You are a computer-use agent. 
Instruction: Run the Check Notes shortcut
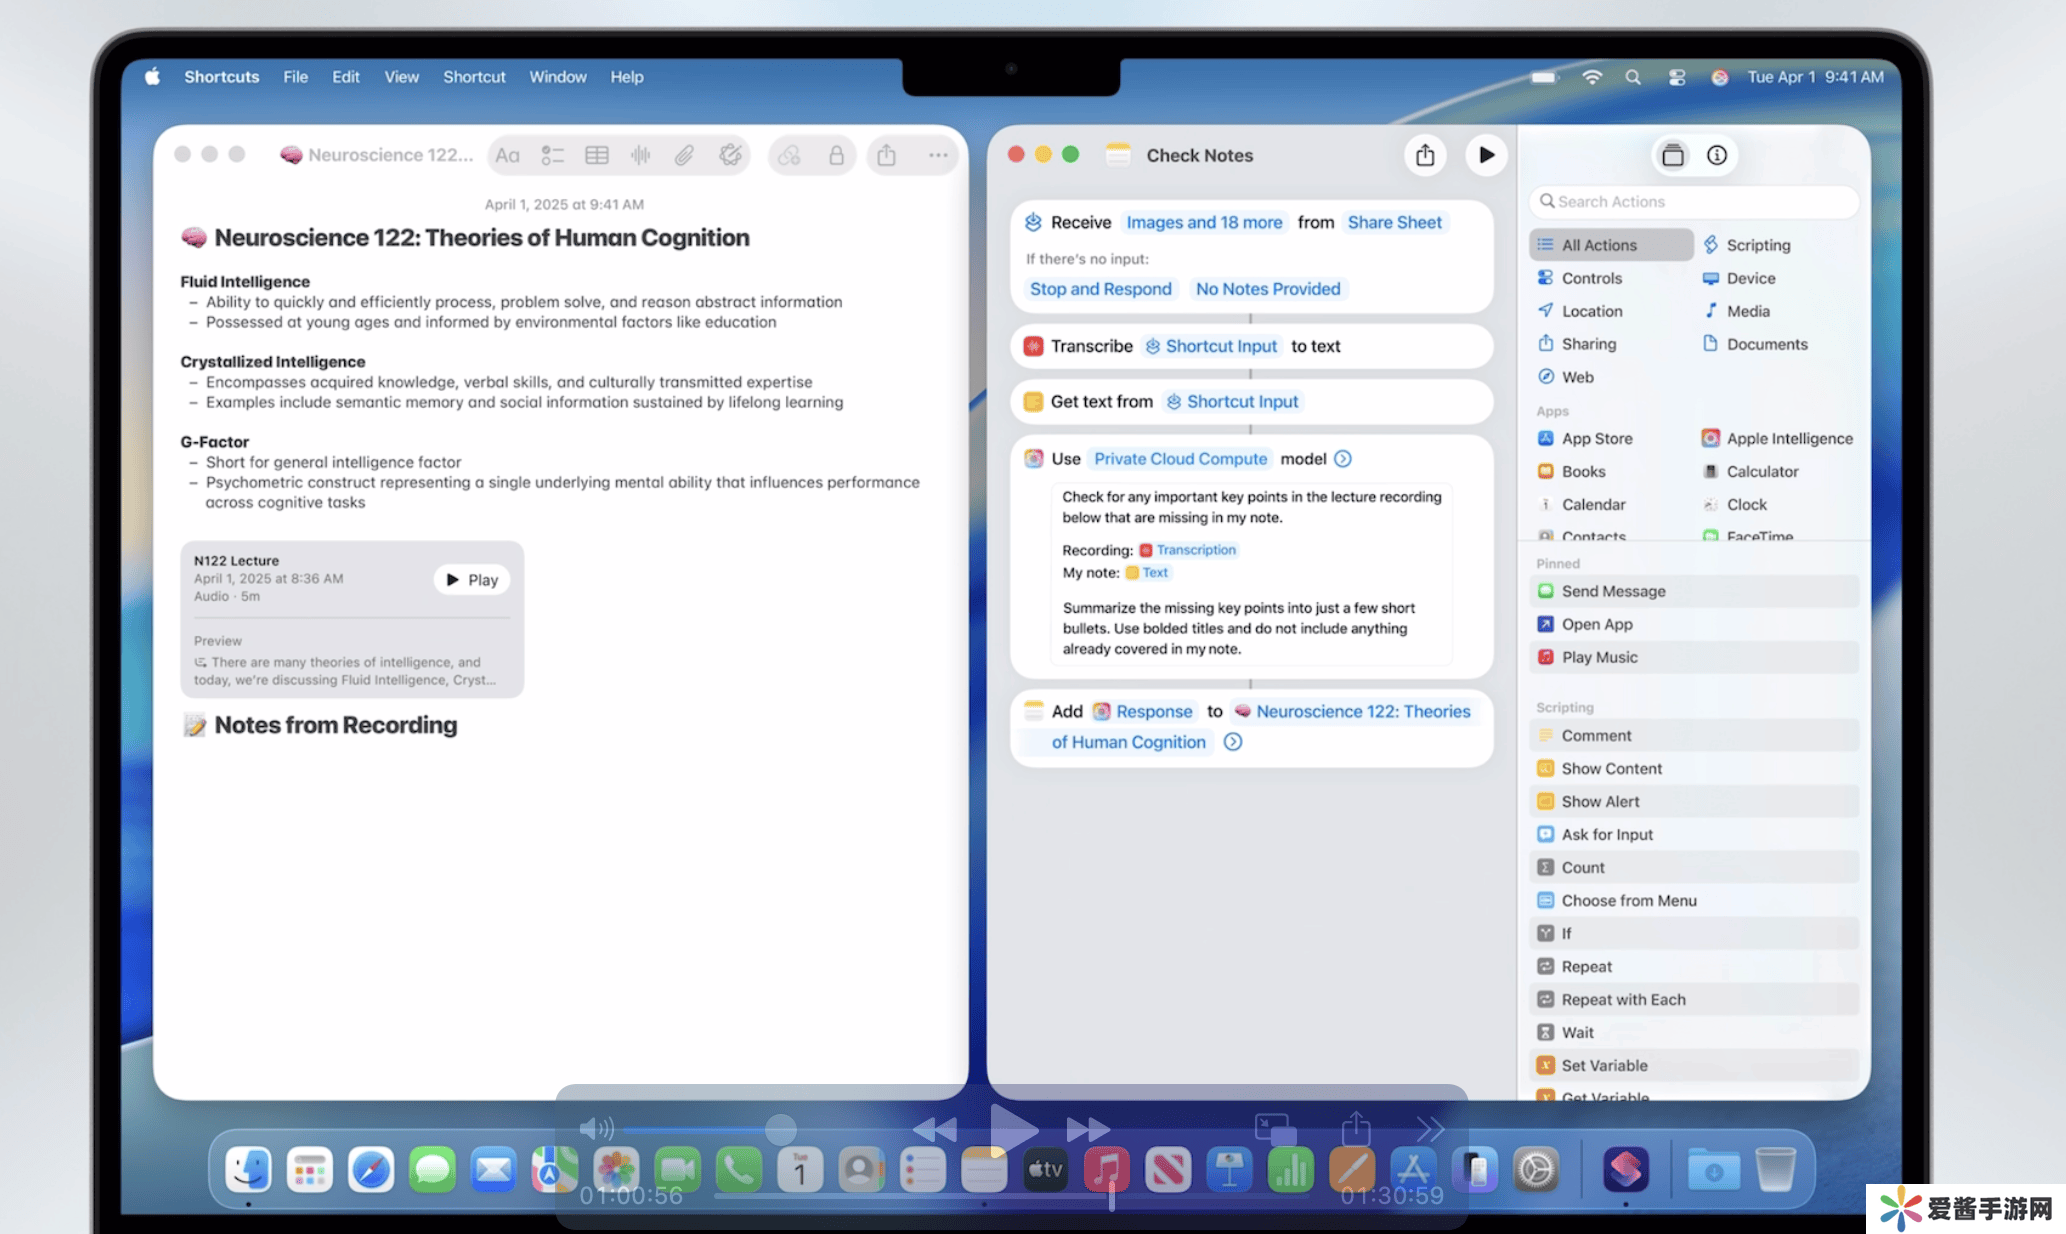(x=1486, y=155)
